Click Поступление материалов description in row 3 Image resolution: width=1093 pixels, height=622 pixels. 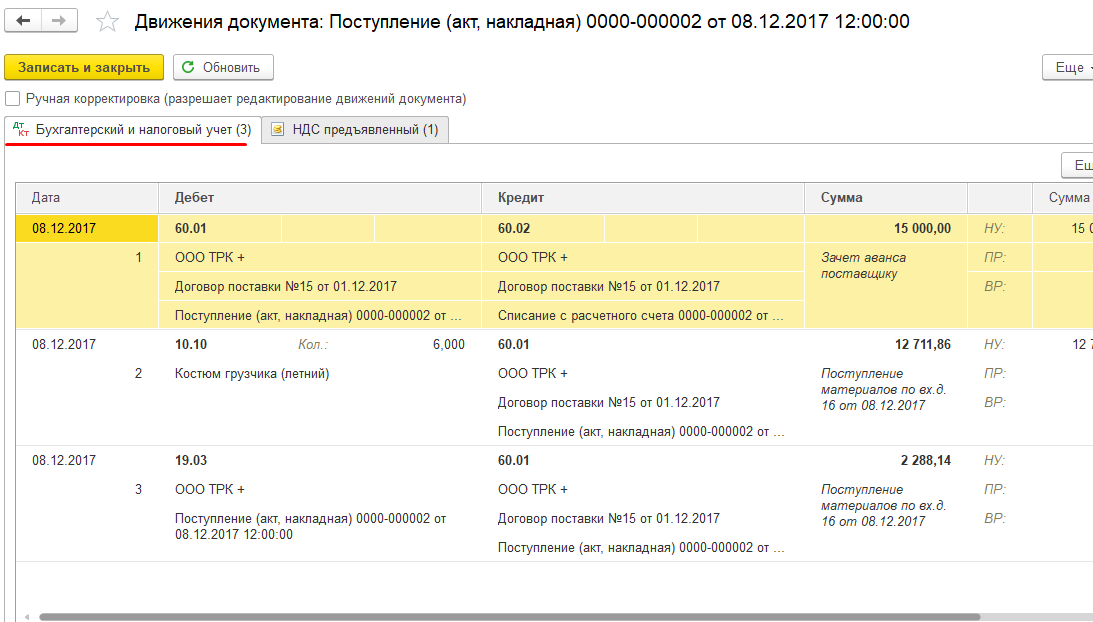tap(883, 505)
